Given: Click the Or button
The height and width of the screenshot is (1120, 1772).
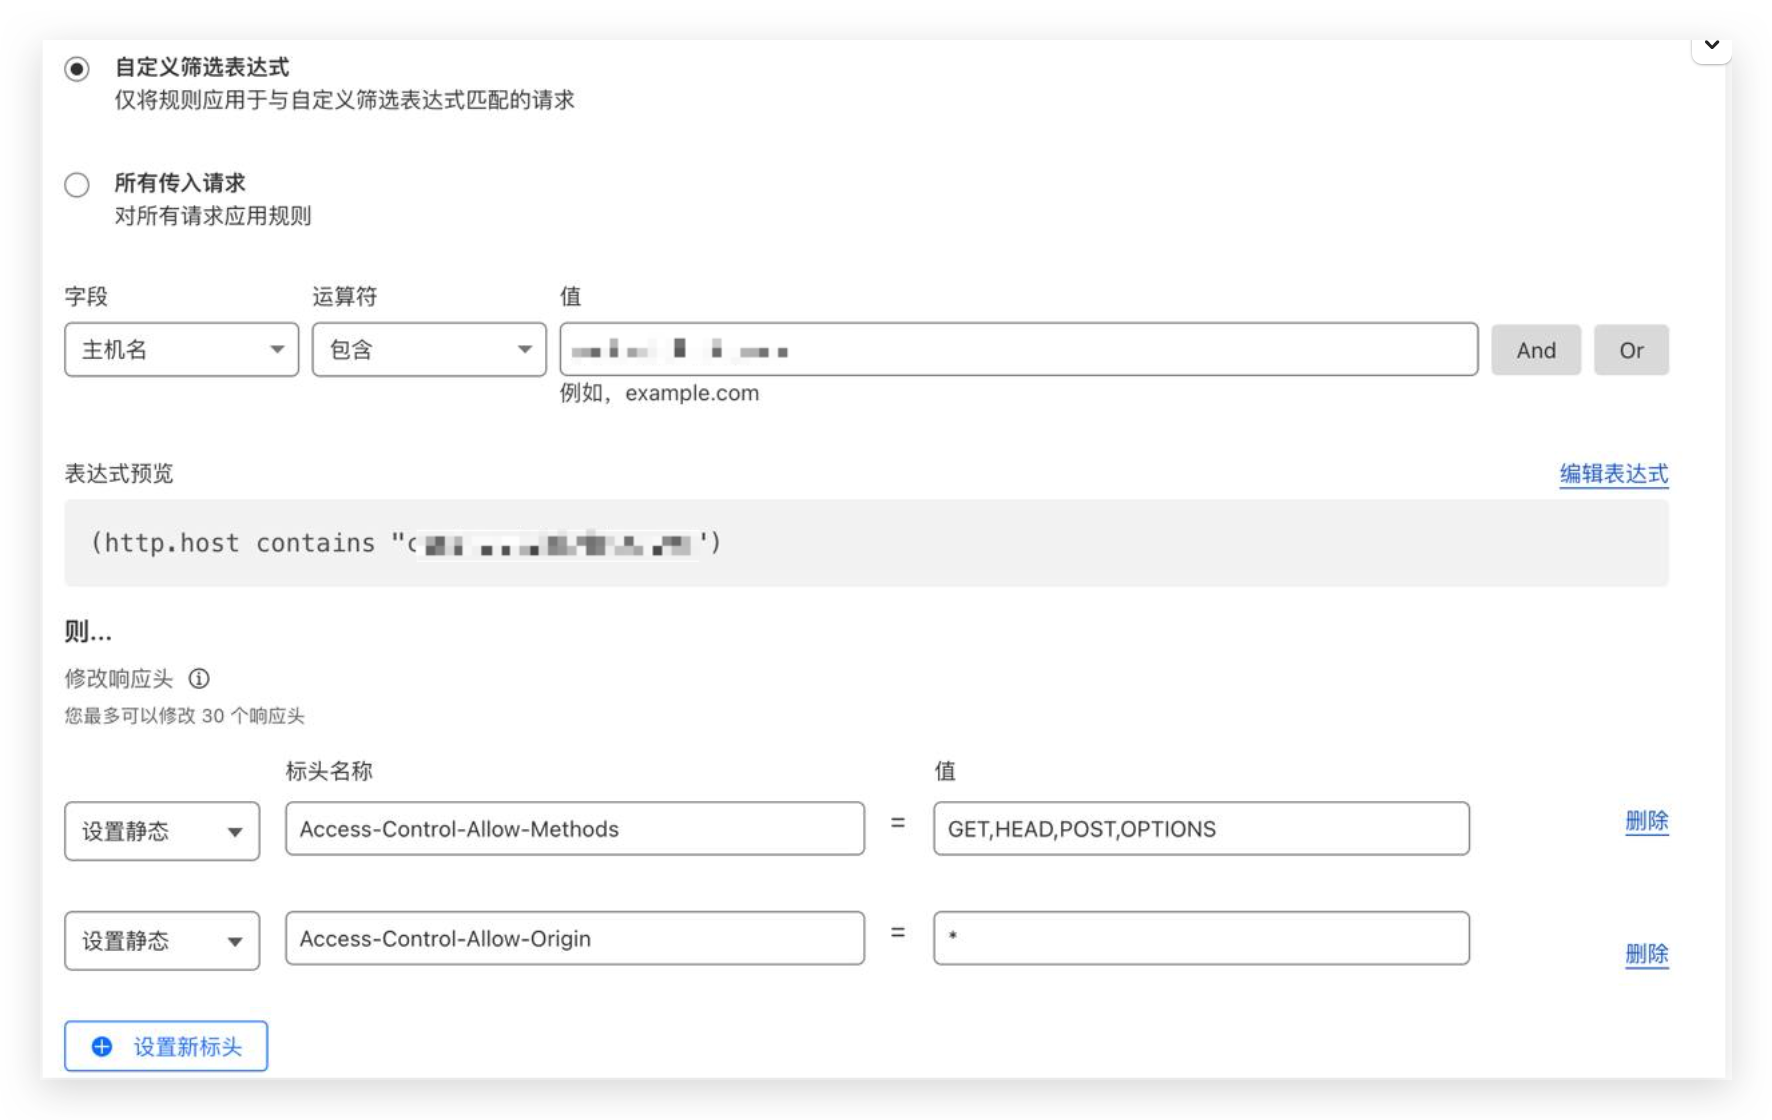Looking at the screenshot, I should (1631, 350).
